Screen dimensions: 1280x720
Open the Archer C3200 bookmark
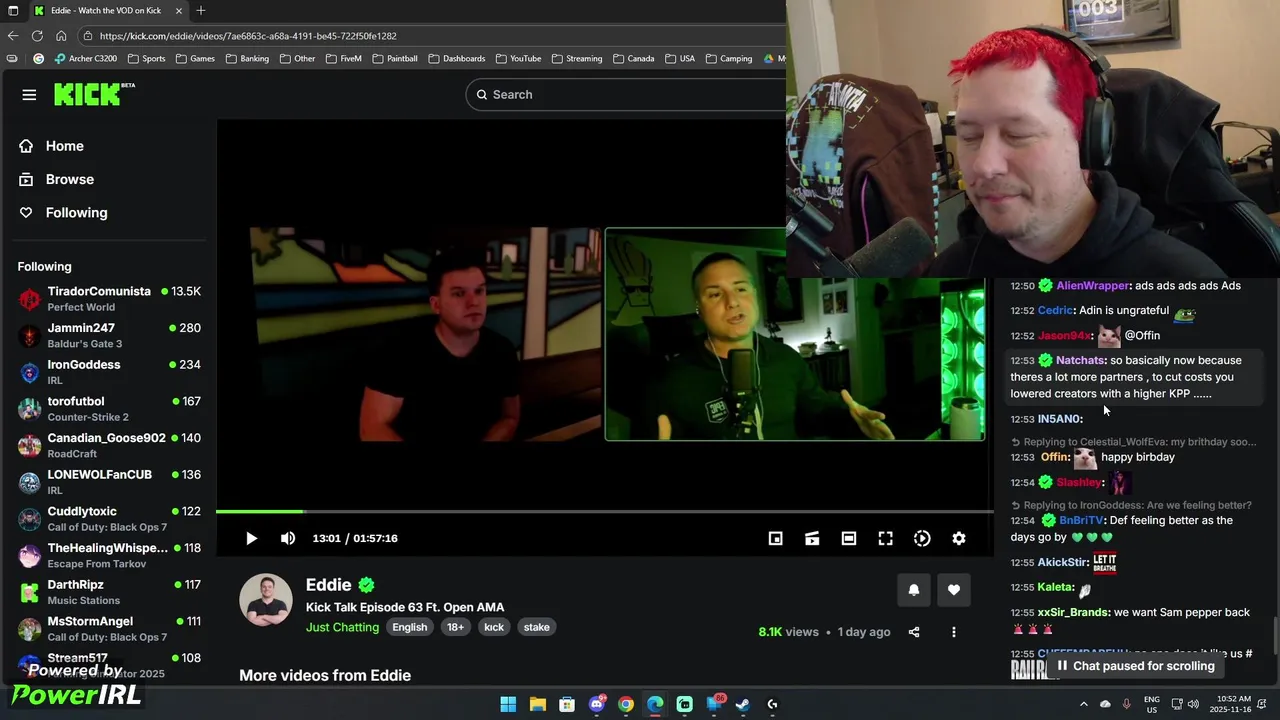(86, 59)
